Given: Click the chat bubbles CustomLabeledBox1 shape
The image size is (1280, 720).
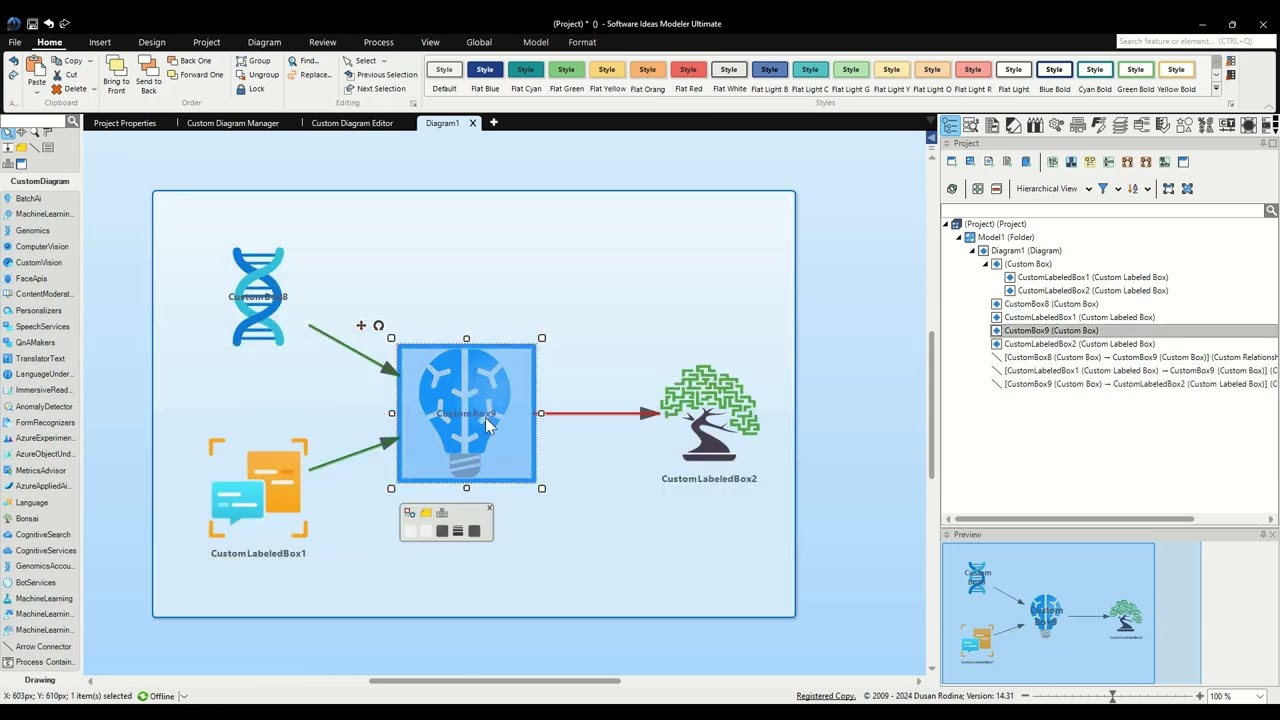Looking at the screenshot, I should pyautogui.click(x=258, y=489).
